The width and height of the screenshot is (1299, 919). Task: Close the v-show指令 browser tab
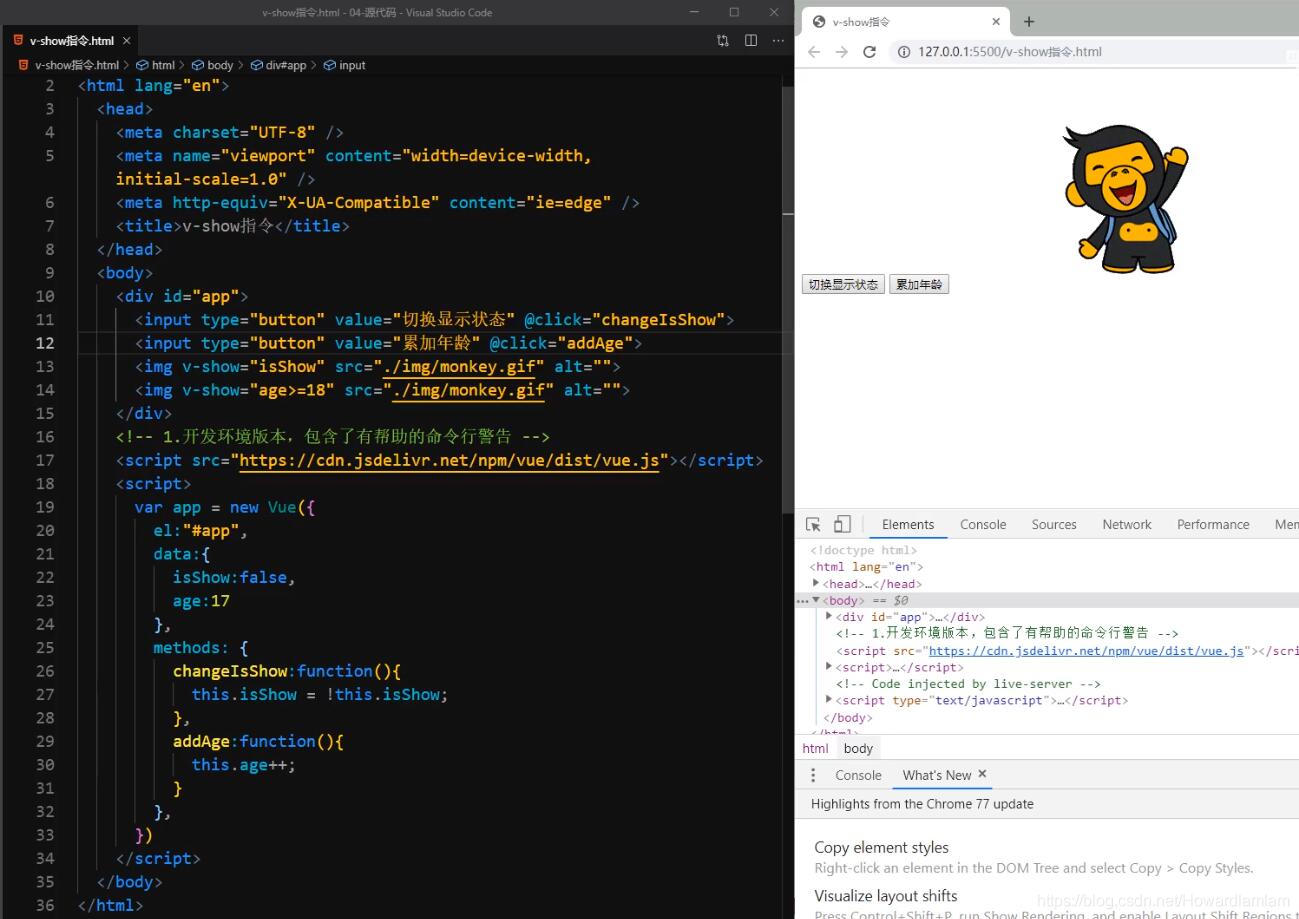pos(996,21)
